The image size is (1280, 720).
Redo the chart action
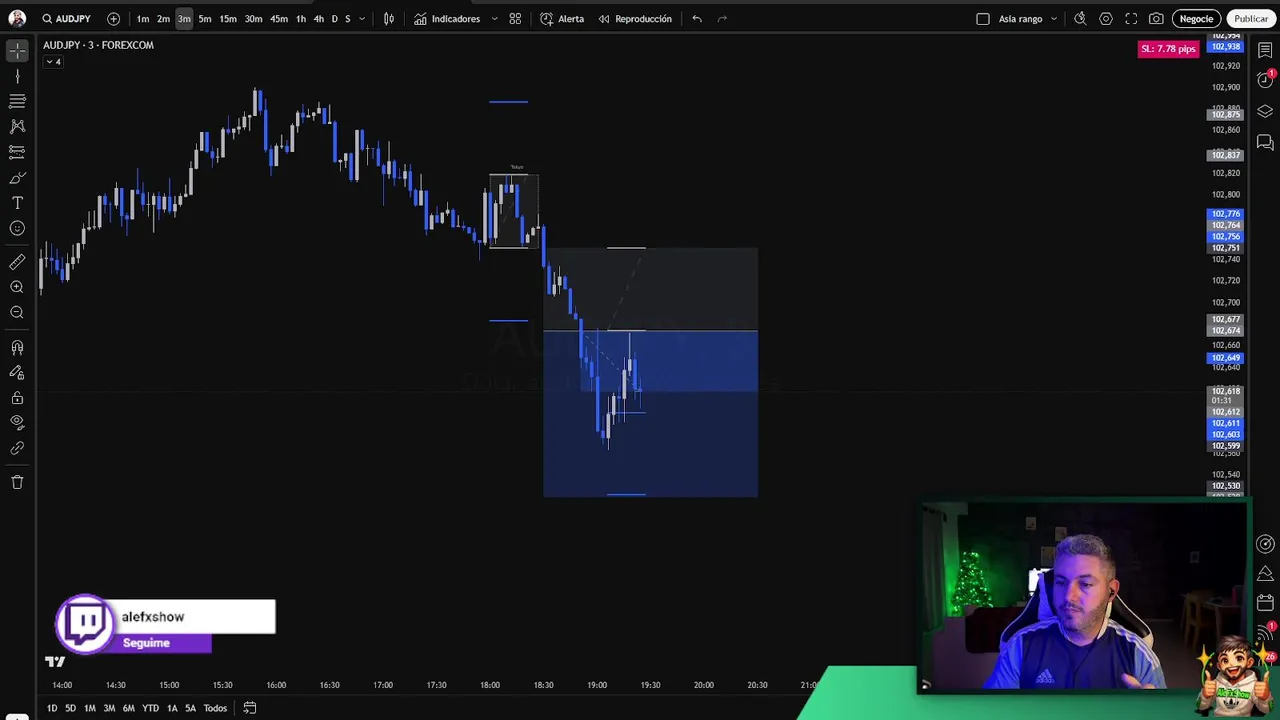pyautogui.click(x=722, y=18)
